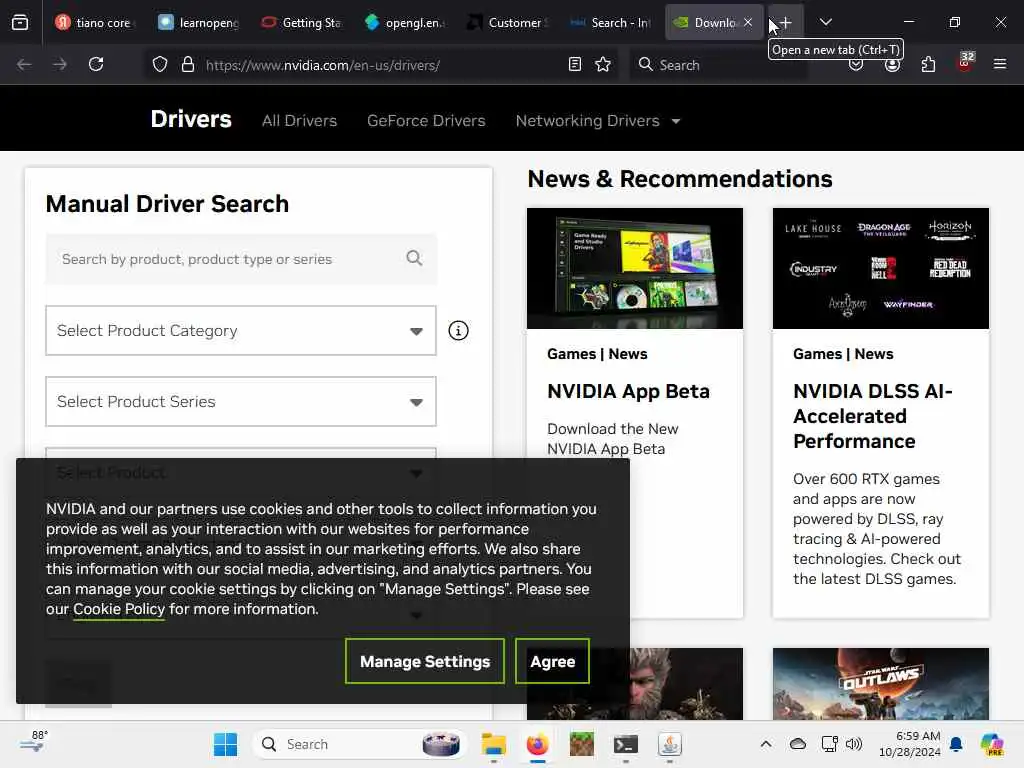Go back one page
The height and width of the screenshot is (768, 1024).
pos(24,64)
